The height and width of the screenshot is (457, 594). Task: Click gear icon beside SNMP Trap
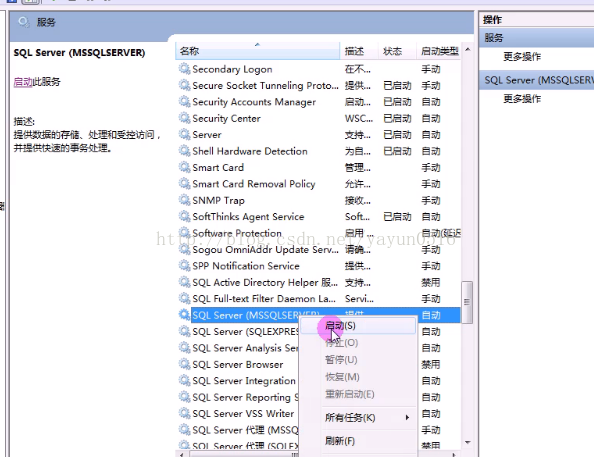(184, 200)
